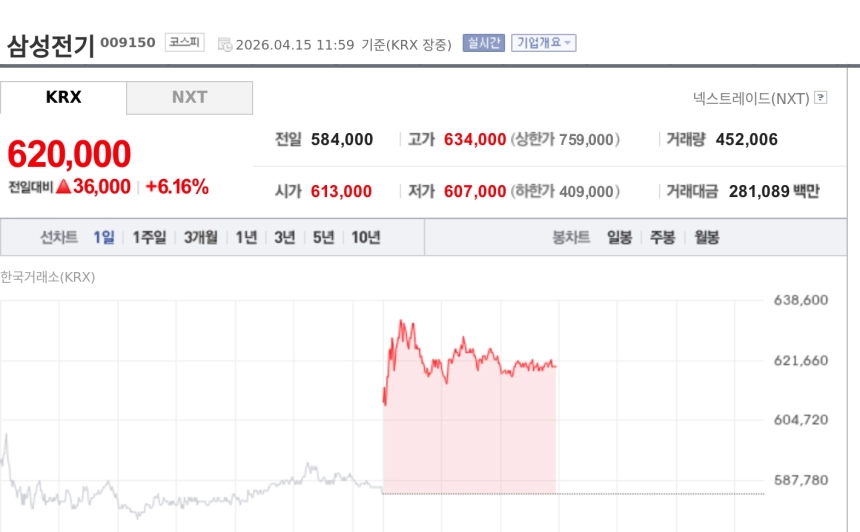Click the 삼성전기 stock name heading
This screenshot has height=532, width=860.
(50, 45)
